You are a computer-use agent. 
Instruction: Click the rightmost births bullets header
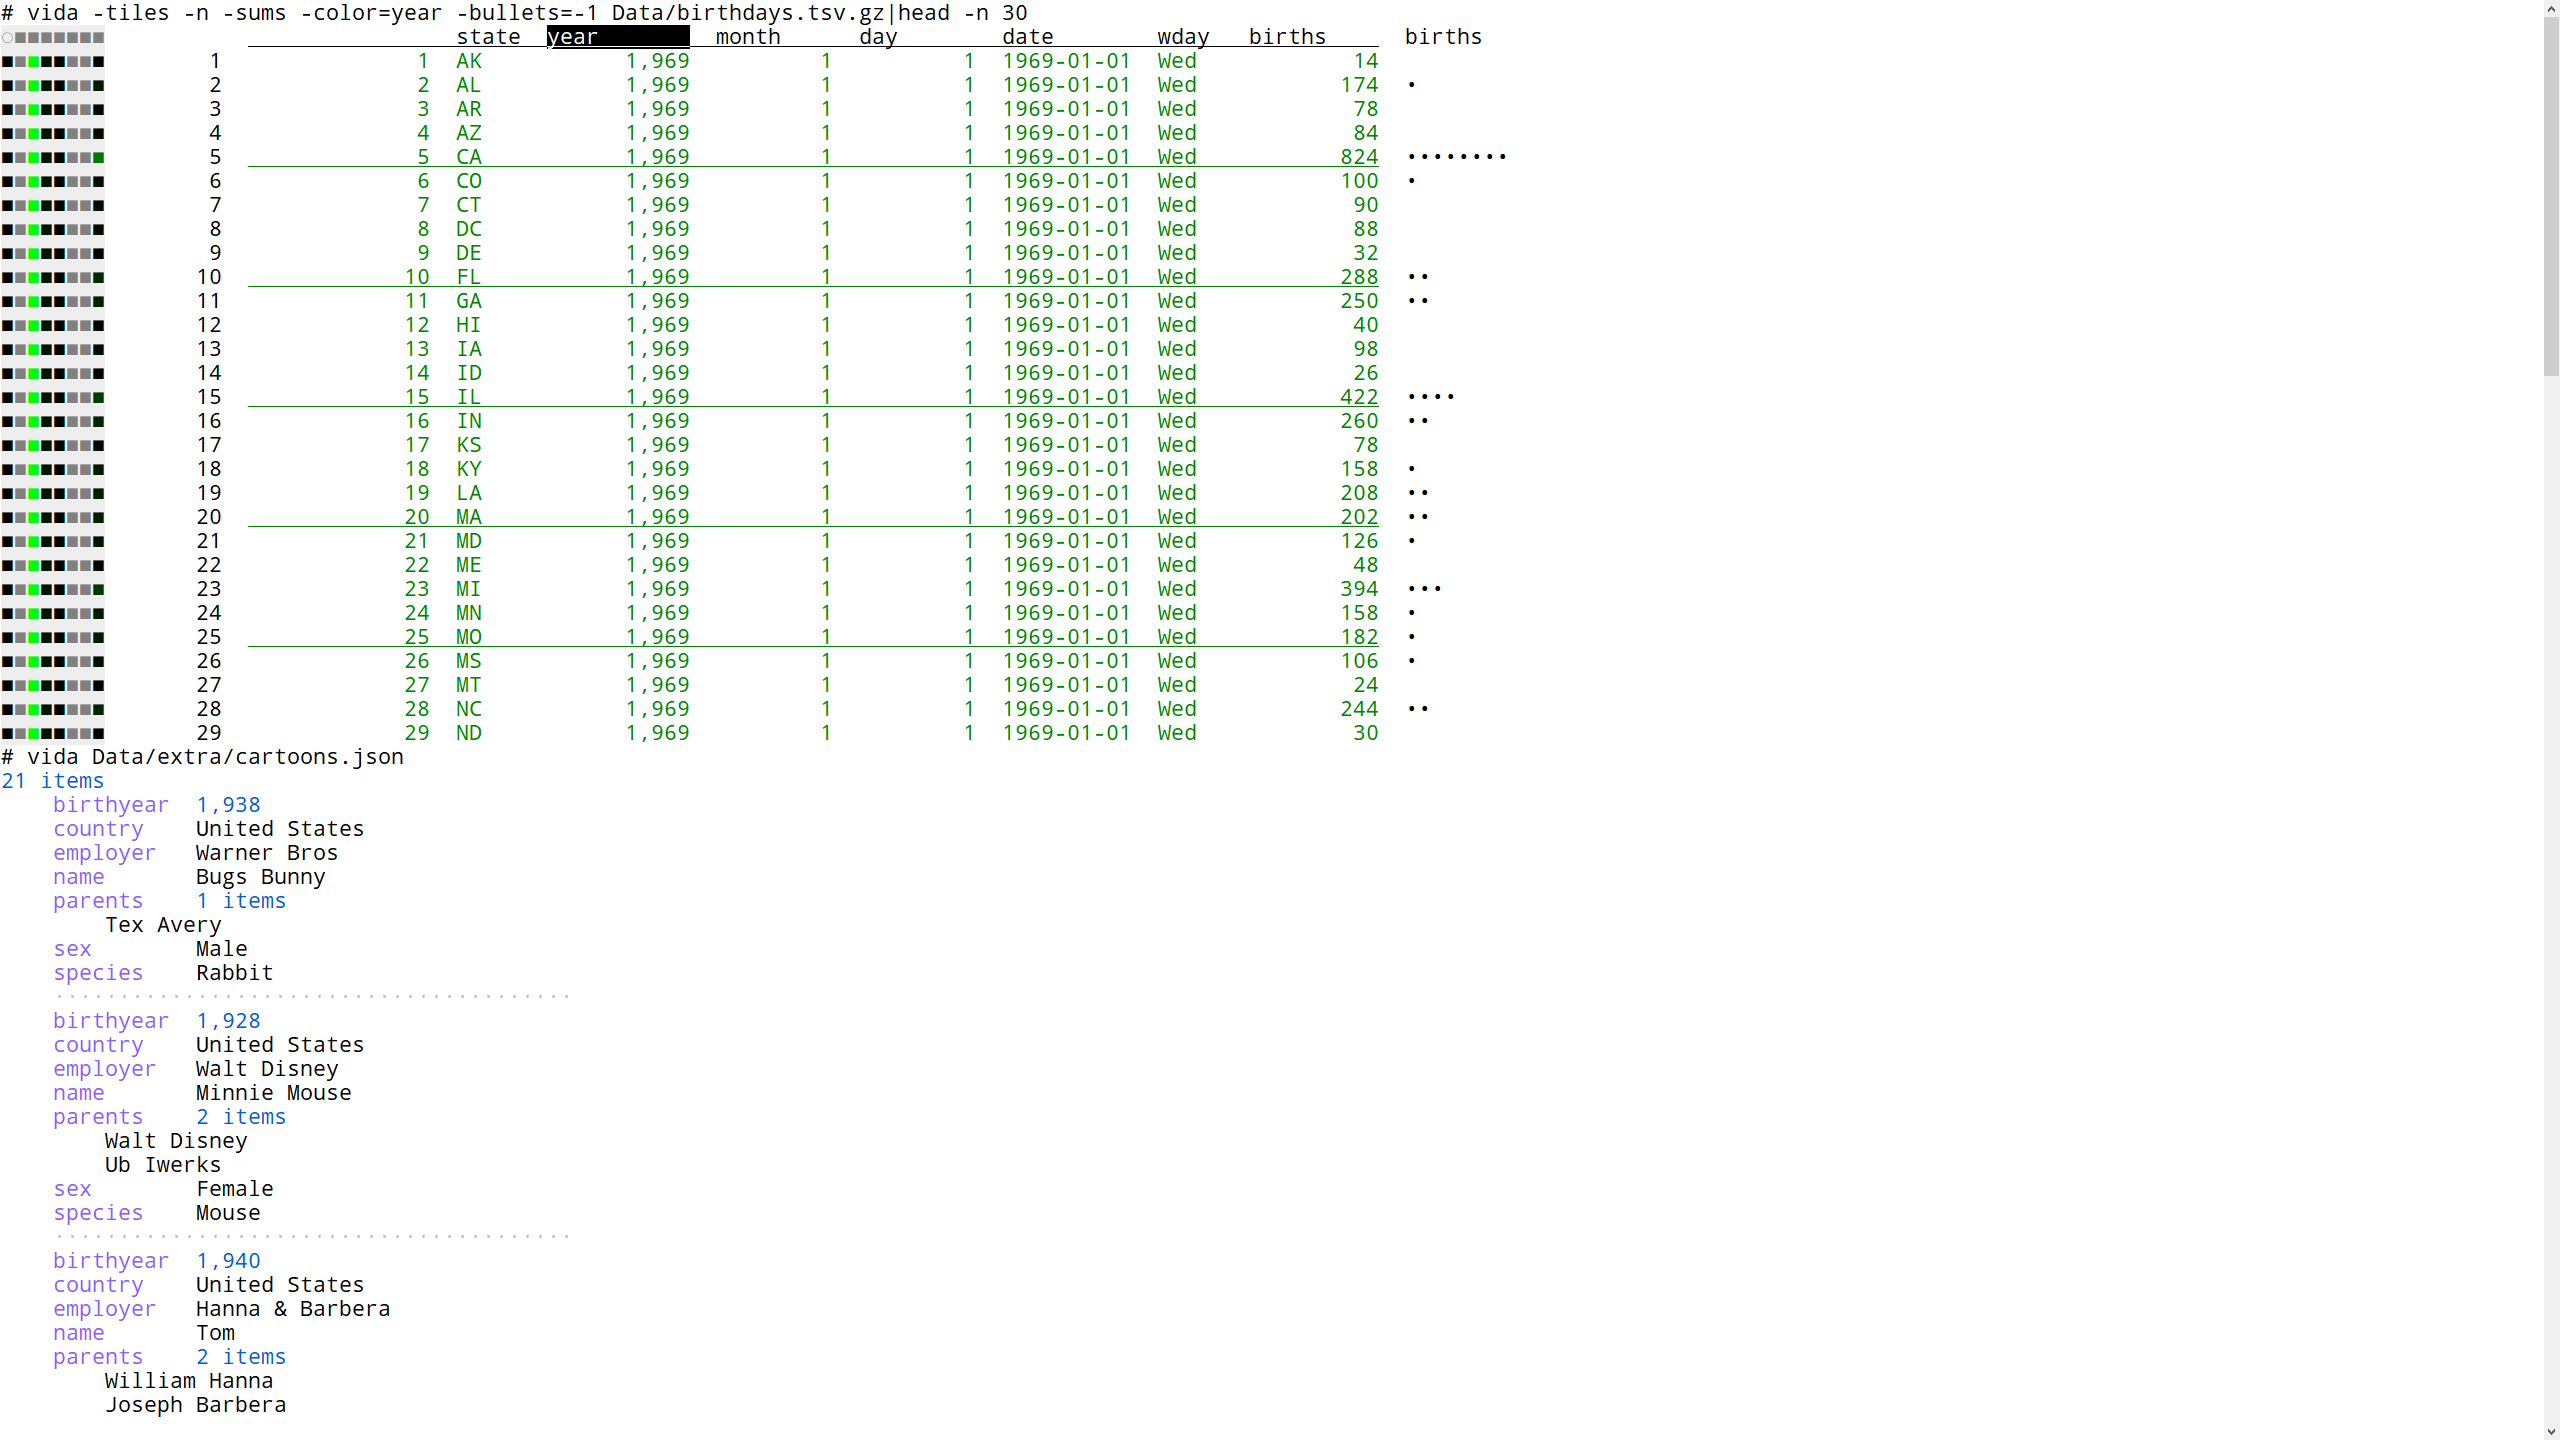tap(1442, 37)
